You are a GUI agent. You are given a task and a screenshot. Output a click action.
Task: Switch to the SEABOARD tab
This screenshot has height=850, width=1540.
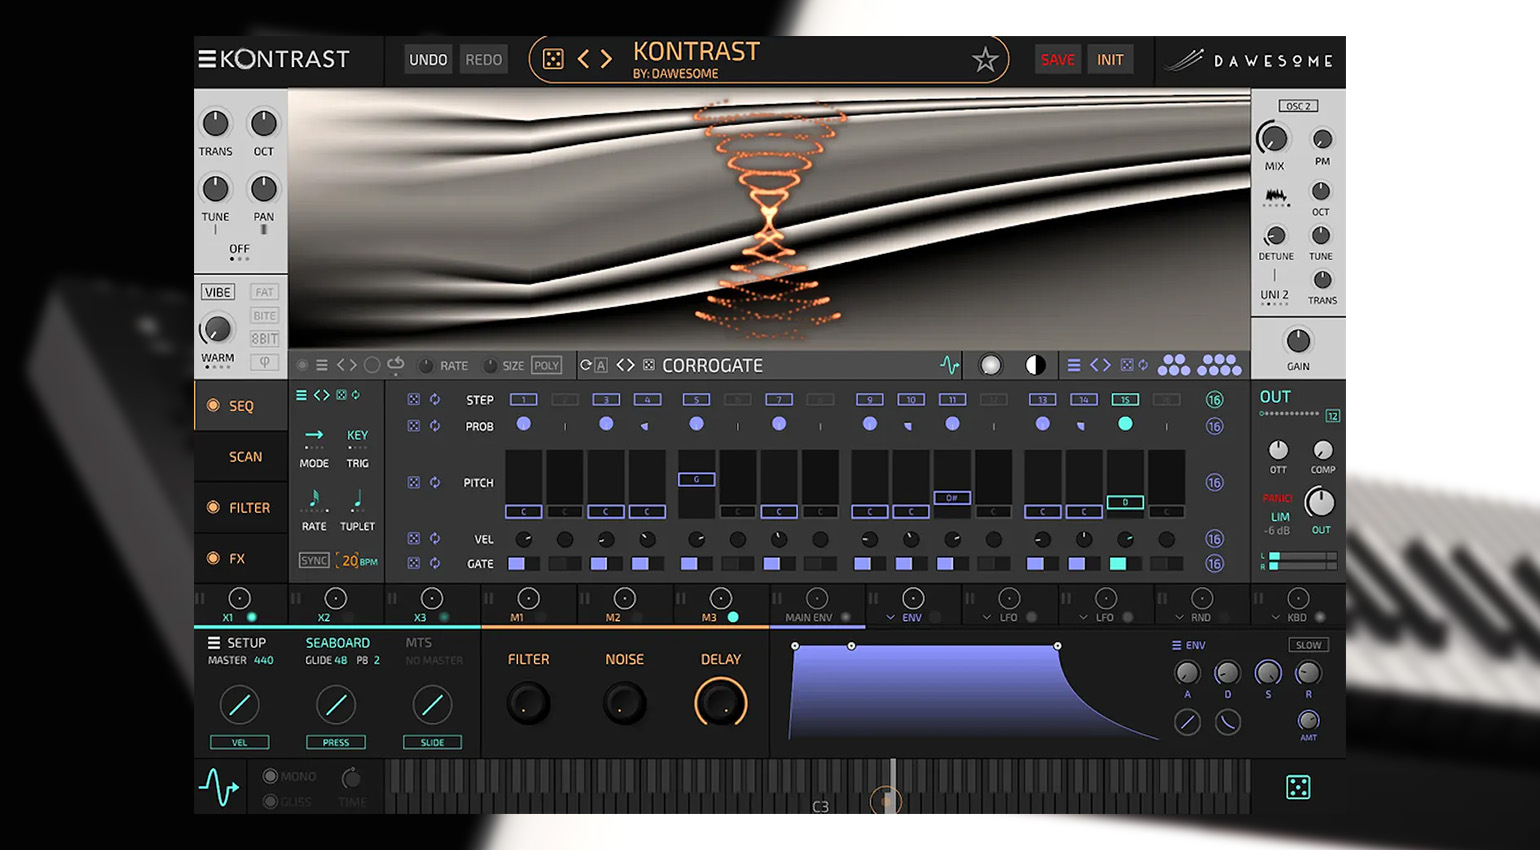[337, 643]
